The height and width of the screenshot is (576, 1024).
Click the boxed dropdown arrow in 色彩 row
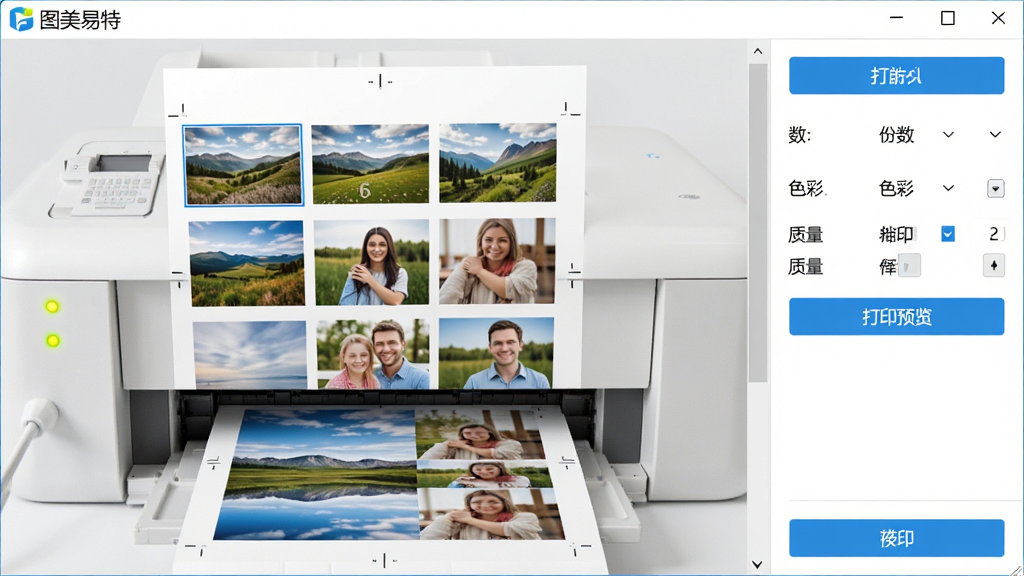pos(995,189)
